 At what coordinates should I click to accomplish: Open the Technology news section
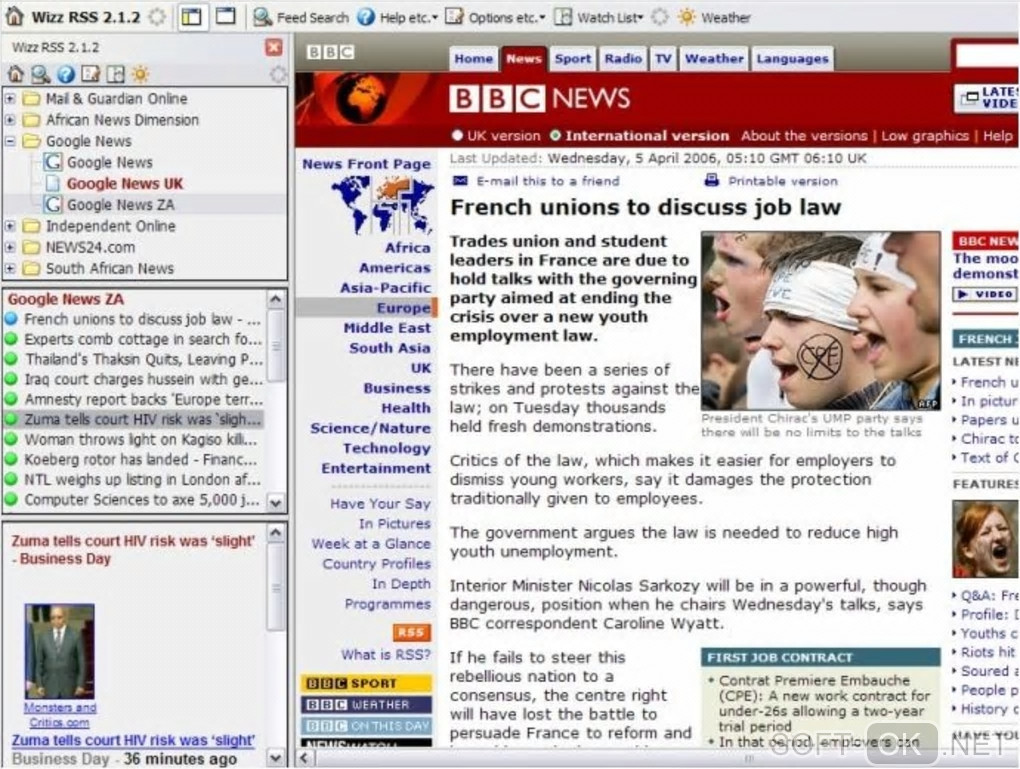point(387,448)
